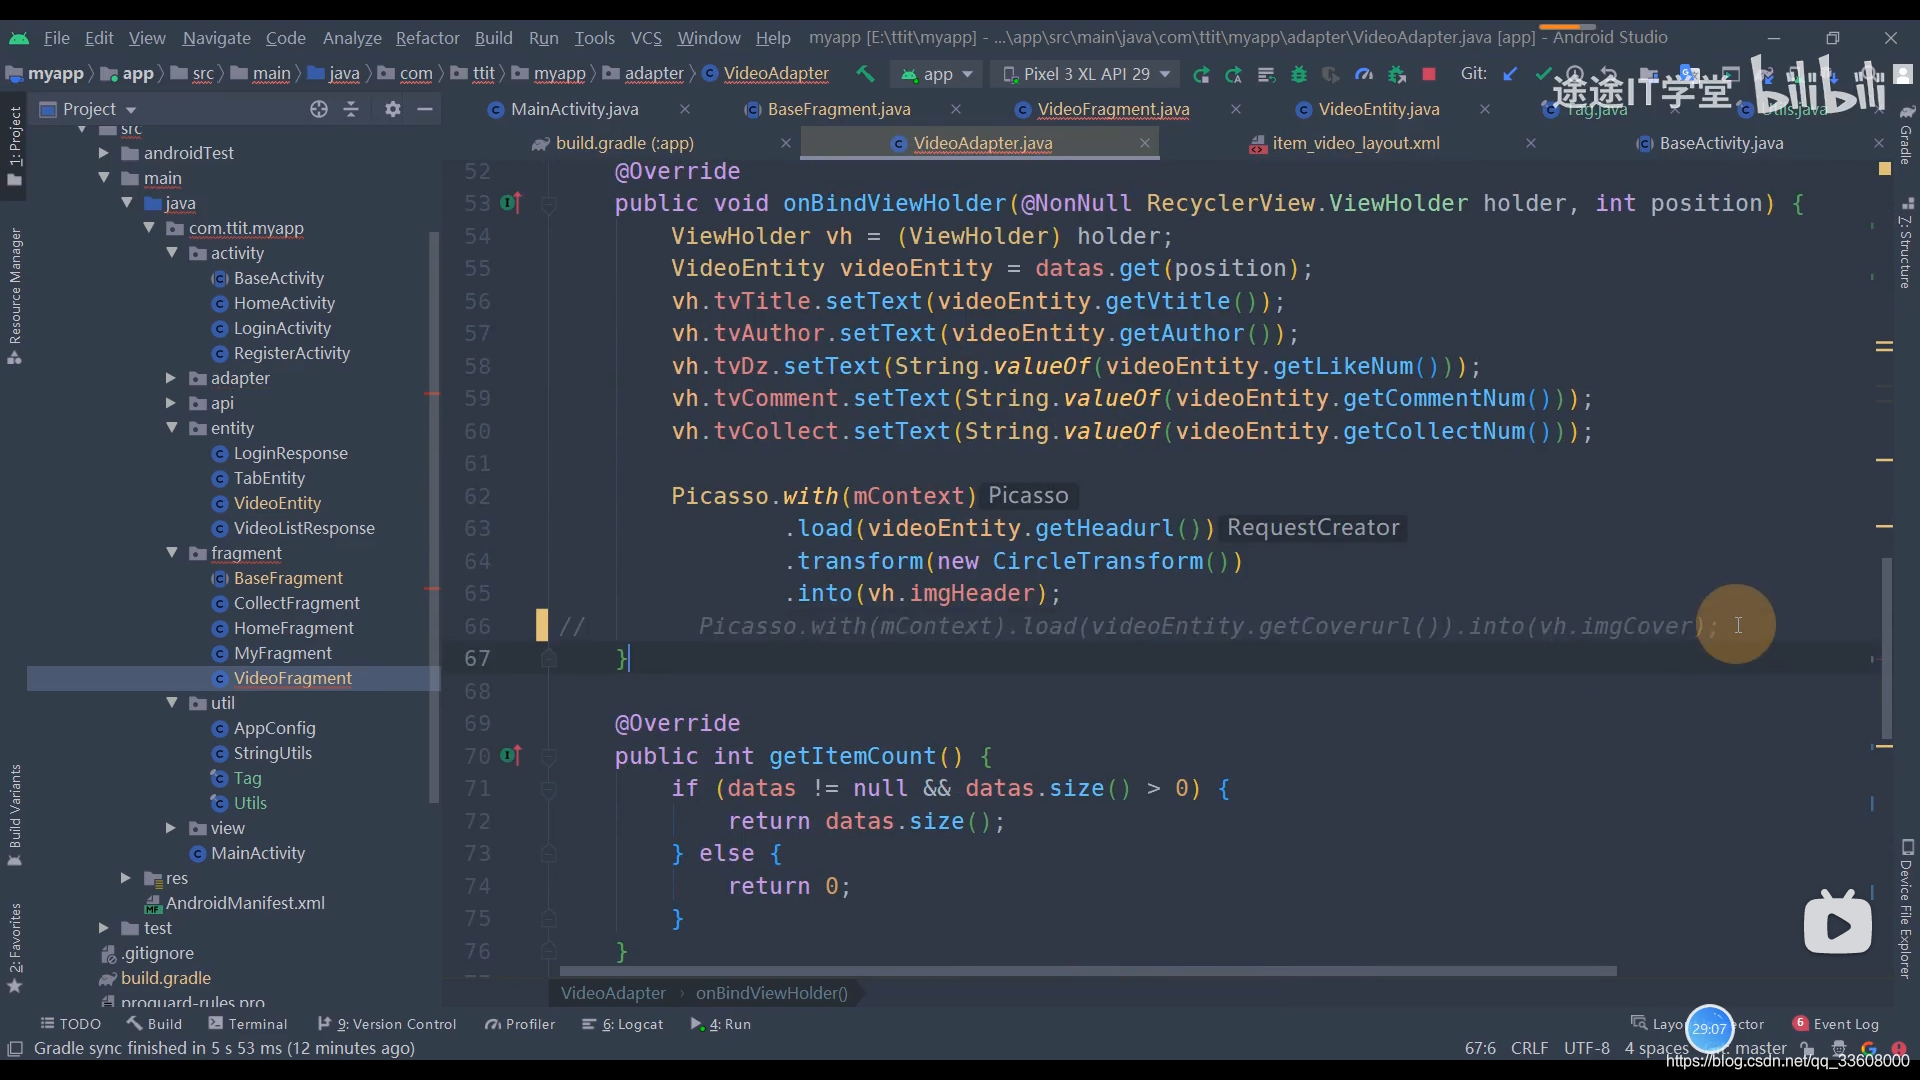Open Project panel settings gear
The image size is (1920, 1080).
click(x=393, y=109)
